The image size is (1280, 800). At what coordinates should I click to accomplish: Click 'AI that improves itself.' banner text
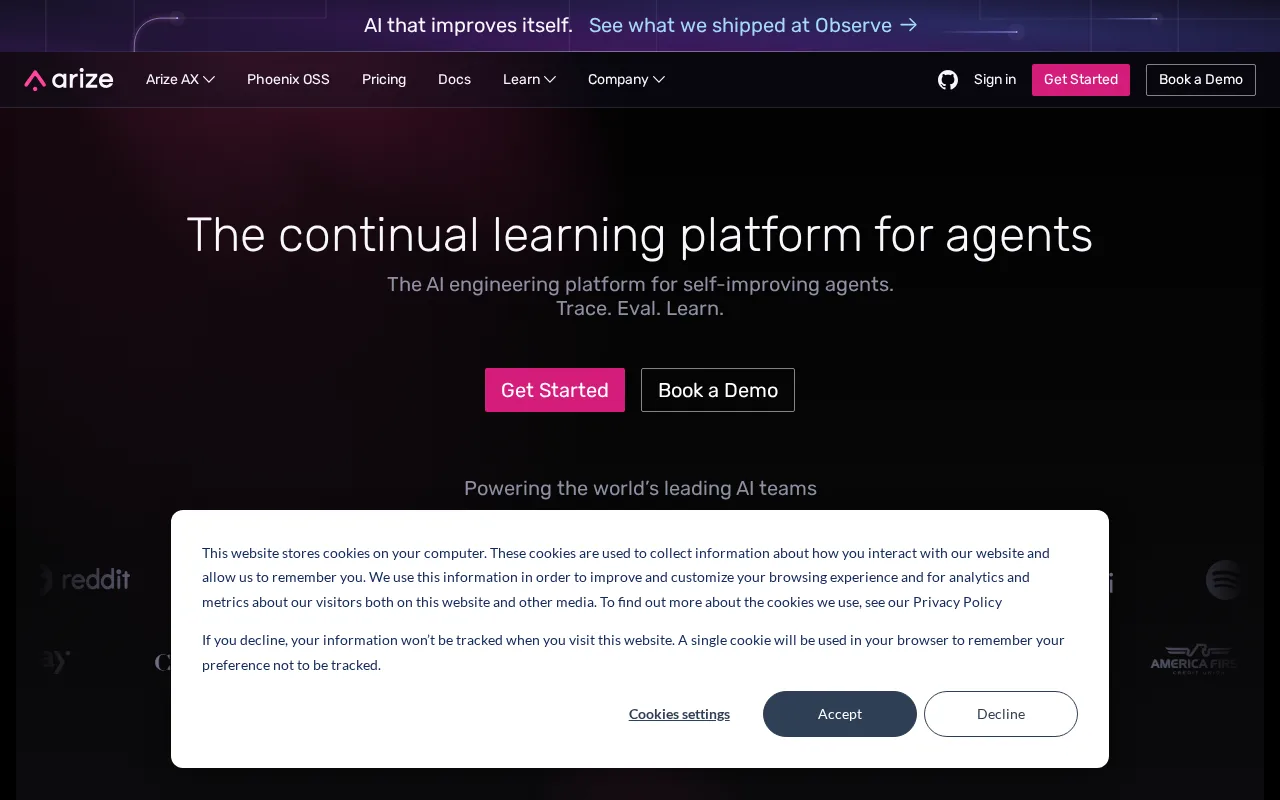pyautogui.click(x=468, y=25)
